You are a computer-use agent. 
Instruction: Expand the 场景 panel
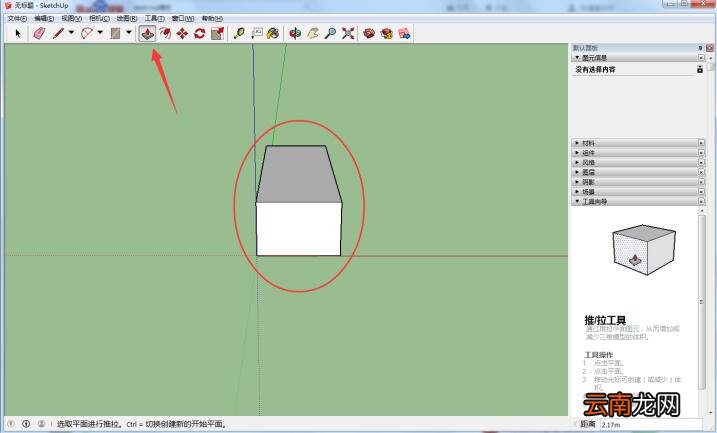coord(577,192)
